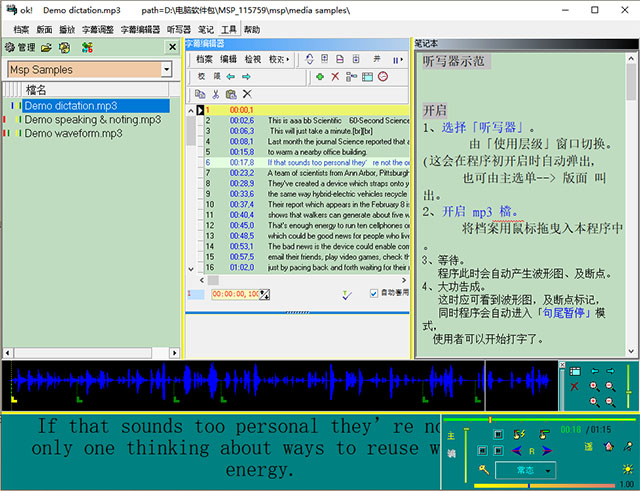
Task: Click the red clock timing icon
Action: coord(382,76)
